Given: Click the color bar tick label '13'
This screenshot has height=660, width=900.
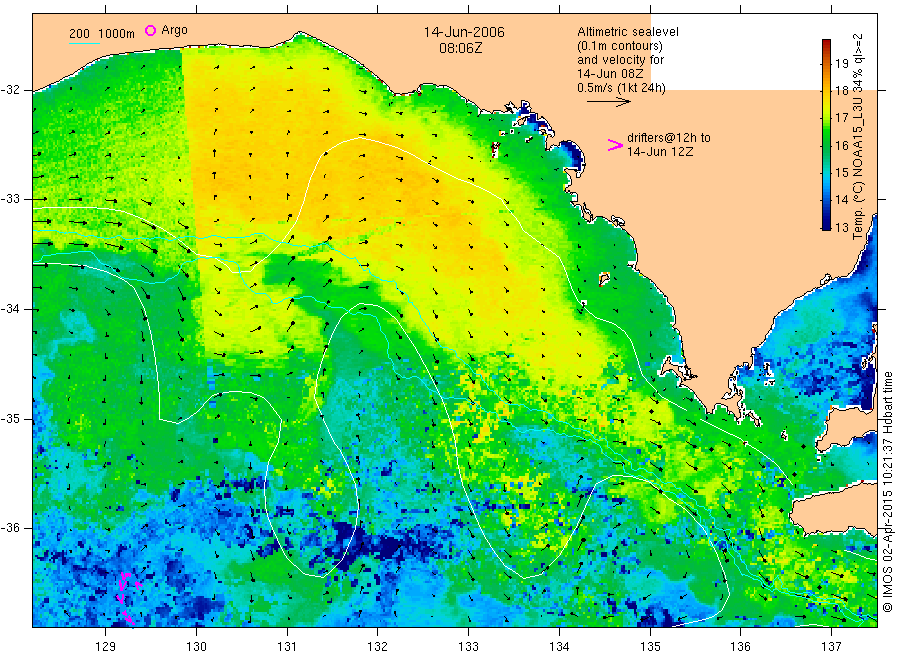Looking at the screenshot, I should point(841,227).
